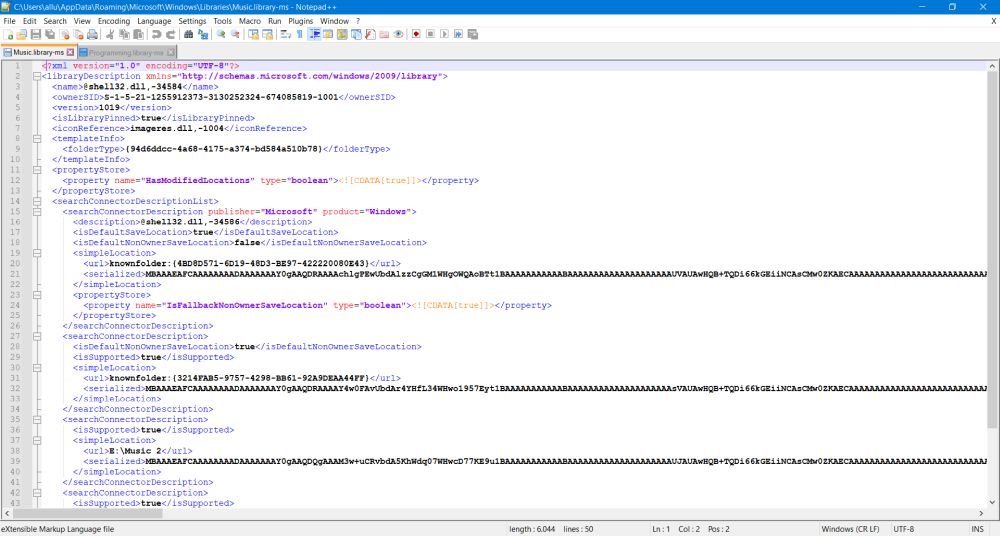Viewport: 1000px width, 536px height.
Task: Save the current file with toolbar icon
Action: [x=36, y=34]
